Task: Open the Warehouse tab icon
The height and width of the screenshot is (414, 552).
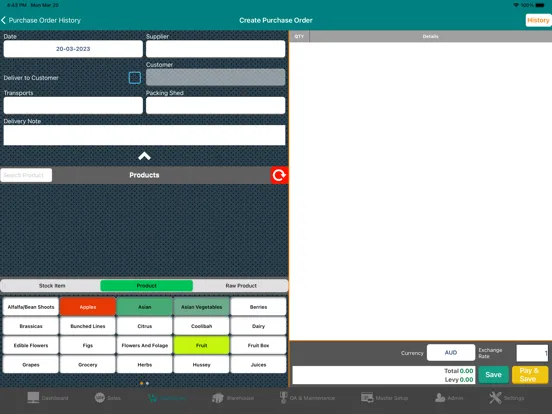Action: pyautogui.click(x=218, y=398)
